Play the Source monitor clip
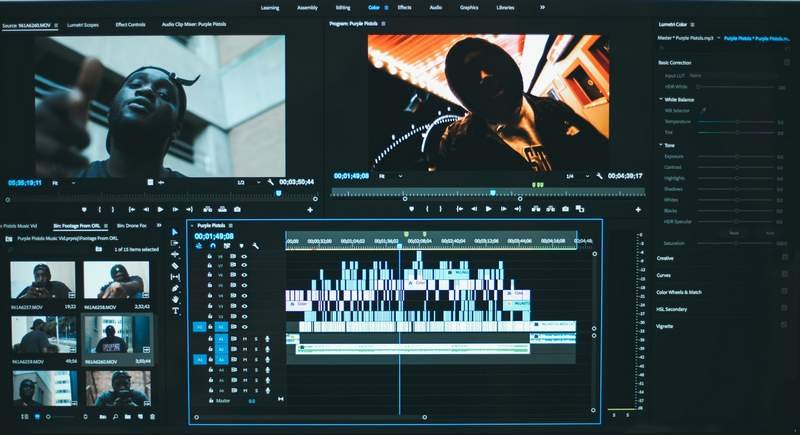This screenshot has width=800, height=435. pyautogui.click(x=160, y=209)
